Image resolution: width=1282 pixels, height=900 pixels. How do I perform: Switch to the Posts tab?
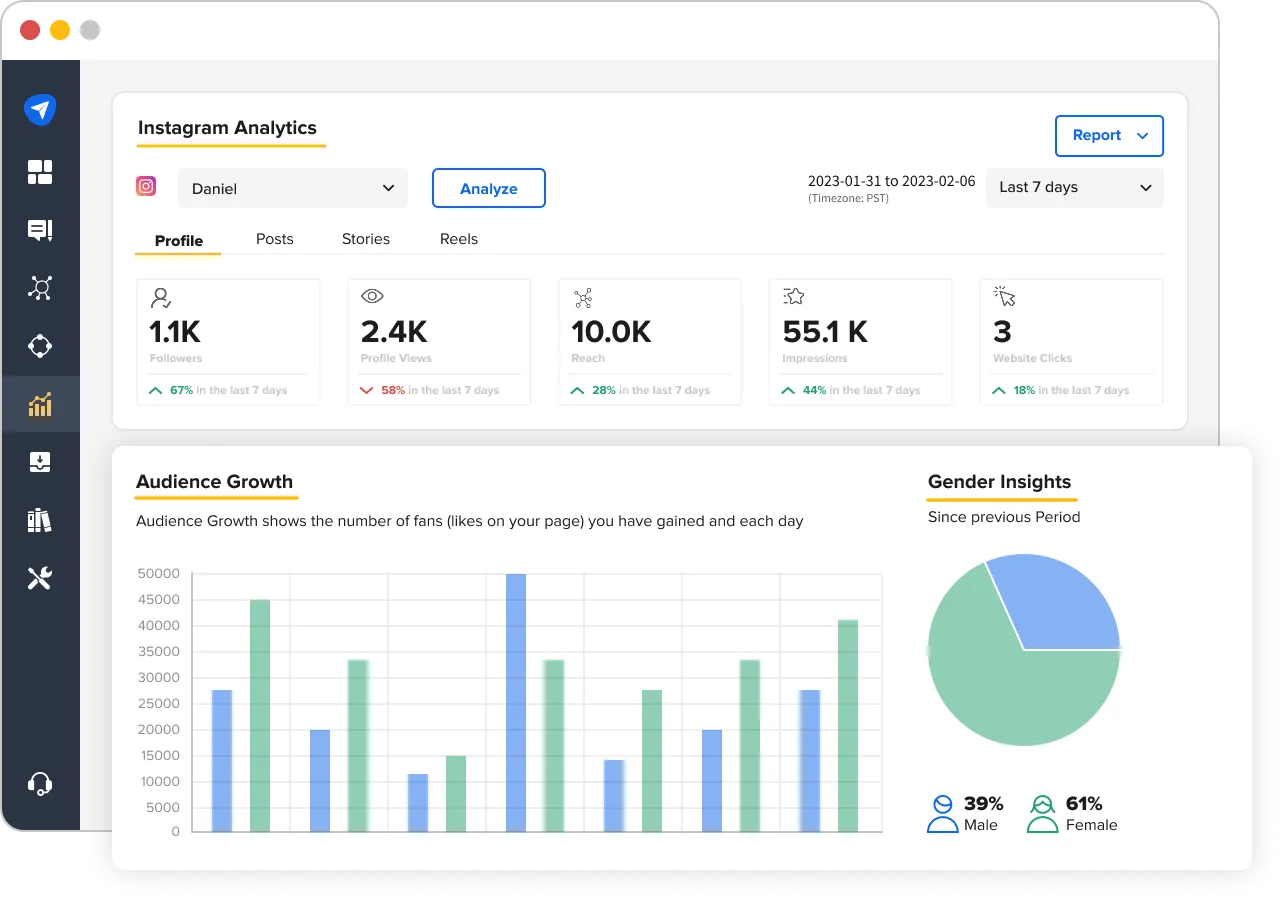274,239
